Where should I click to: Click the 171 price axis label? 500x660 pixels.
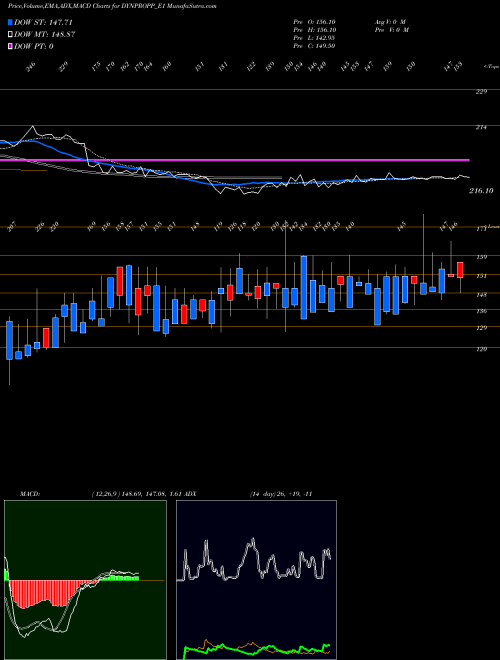pyautogui.click(x=481, y=230)
